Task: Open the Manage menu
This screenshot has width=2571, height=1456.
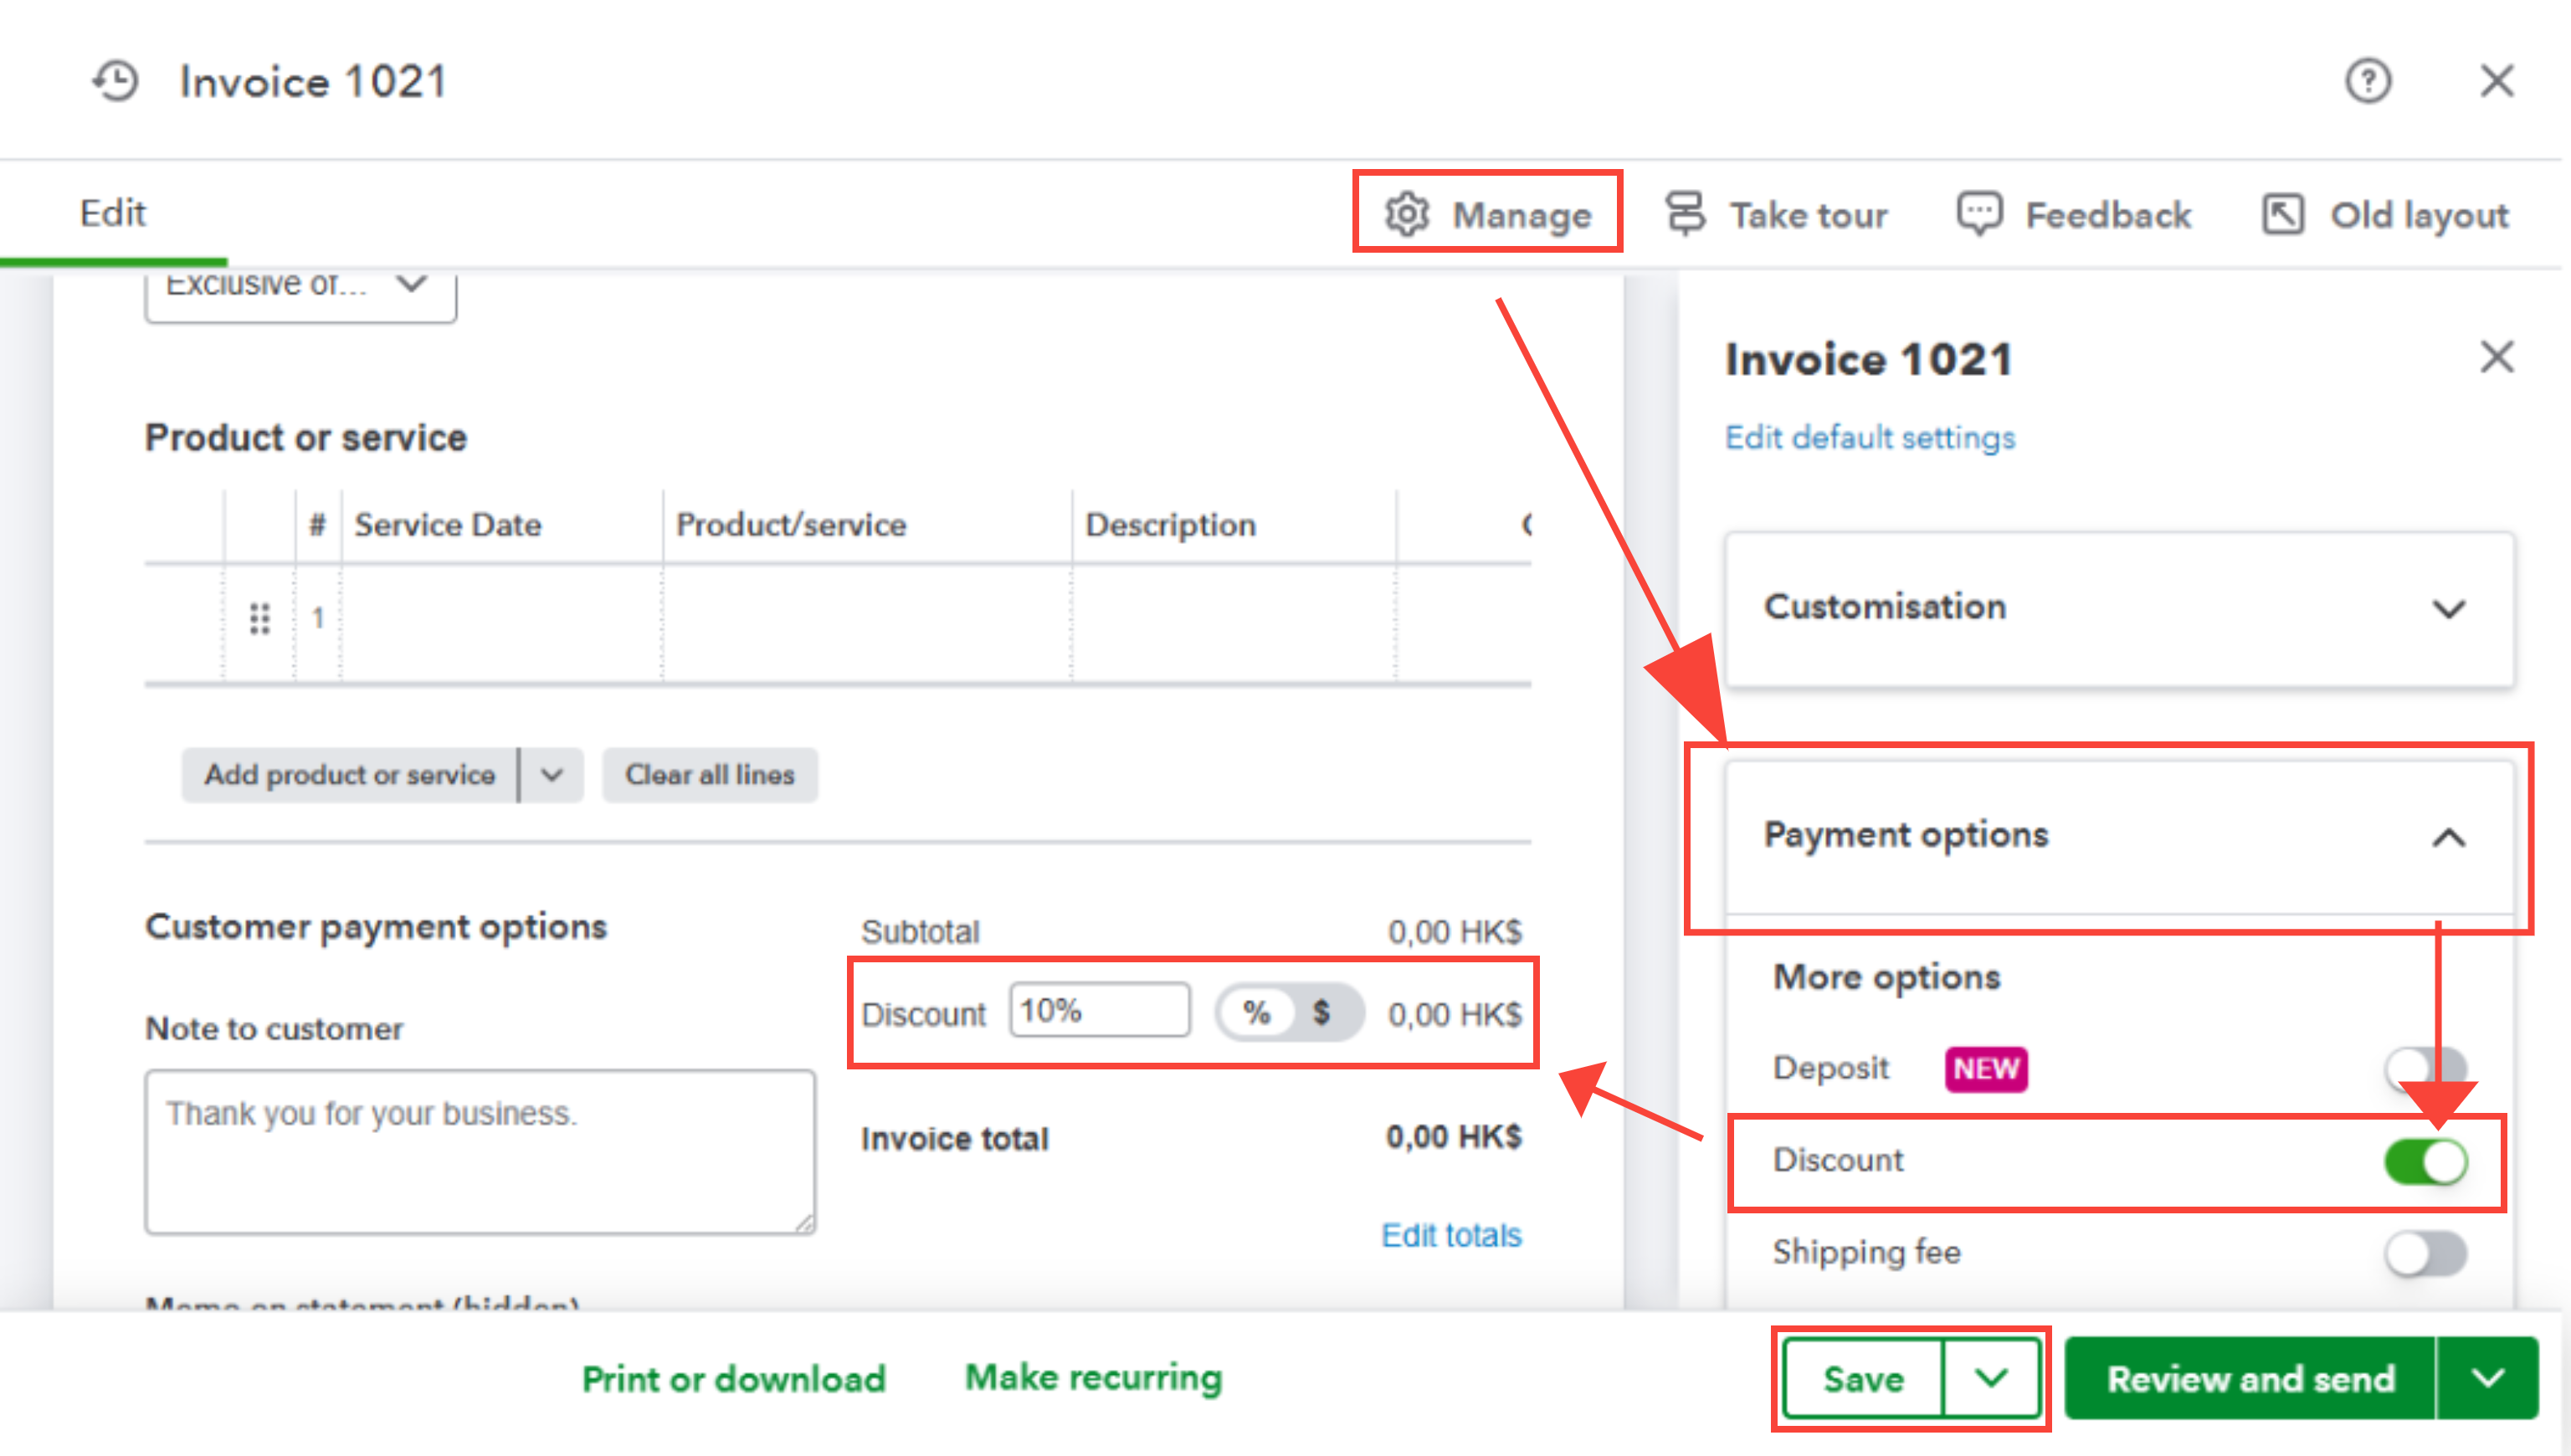Action: pyautogui.click(x=1487, y=214)
